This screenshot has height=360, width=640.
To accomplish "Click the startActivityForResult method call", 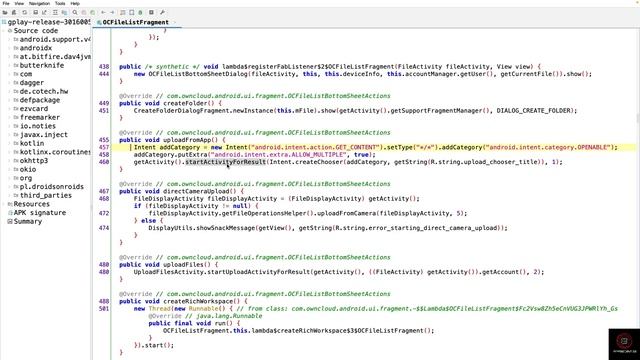I will [x=225, y=162].
